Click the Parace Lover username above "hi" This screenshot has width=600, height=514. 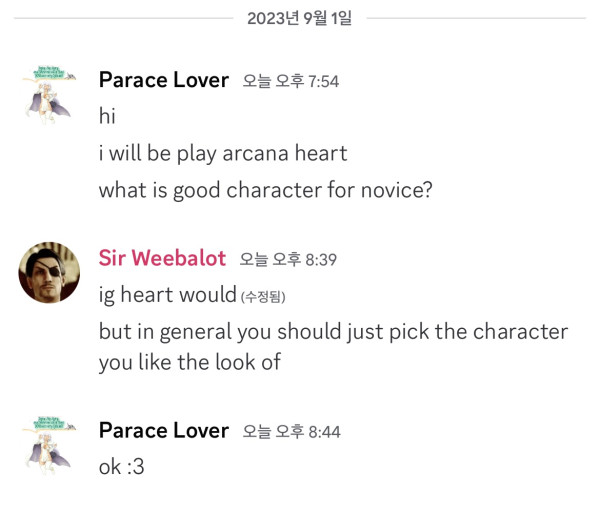pyautogui.click(x=163, y=80)
